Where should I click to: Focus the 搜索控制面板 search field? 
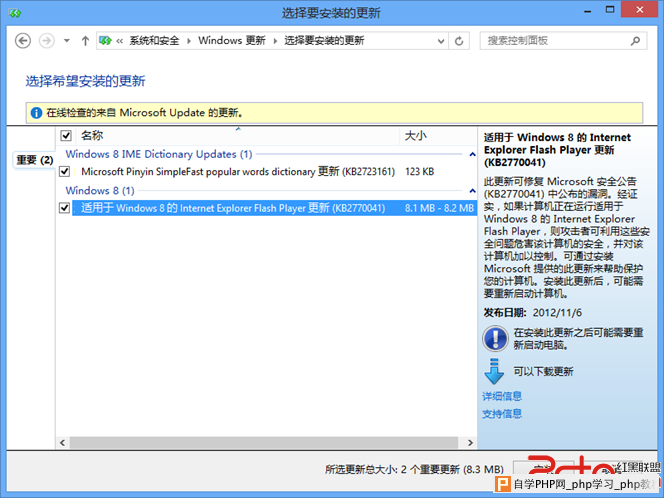pyautogui.click(x=563, y=41)
